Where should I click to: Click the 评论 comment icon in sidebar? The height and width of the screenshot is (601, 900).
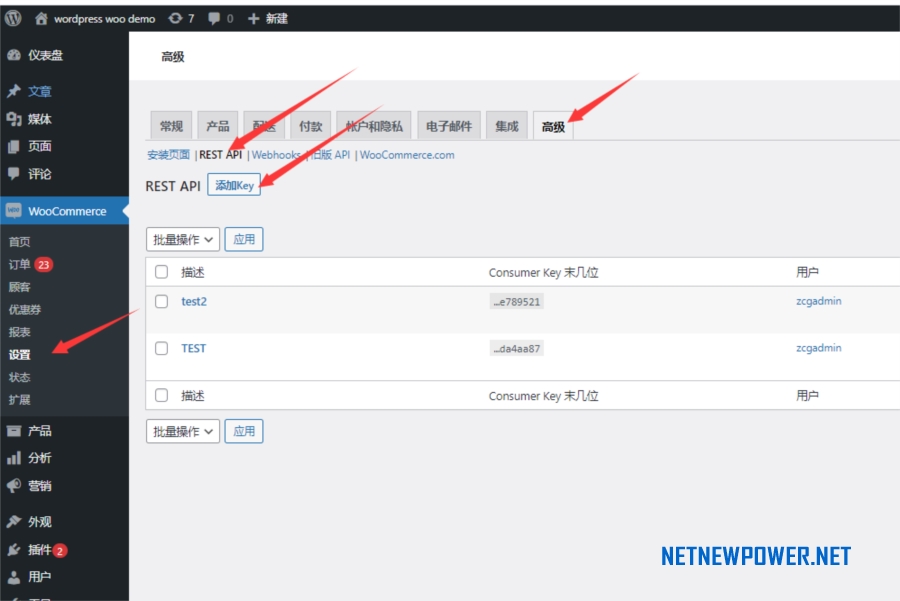(14, 174)
